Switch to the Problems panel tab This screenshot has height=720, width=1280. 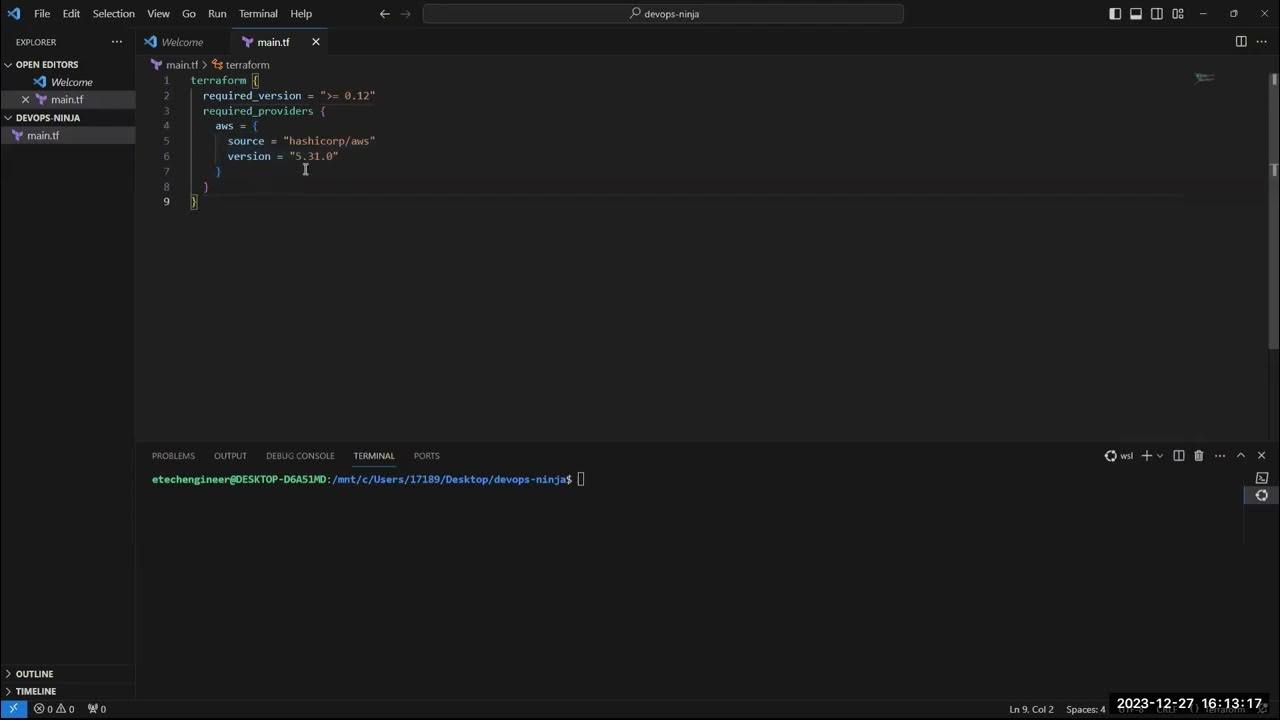click(x=173, y=456)
